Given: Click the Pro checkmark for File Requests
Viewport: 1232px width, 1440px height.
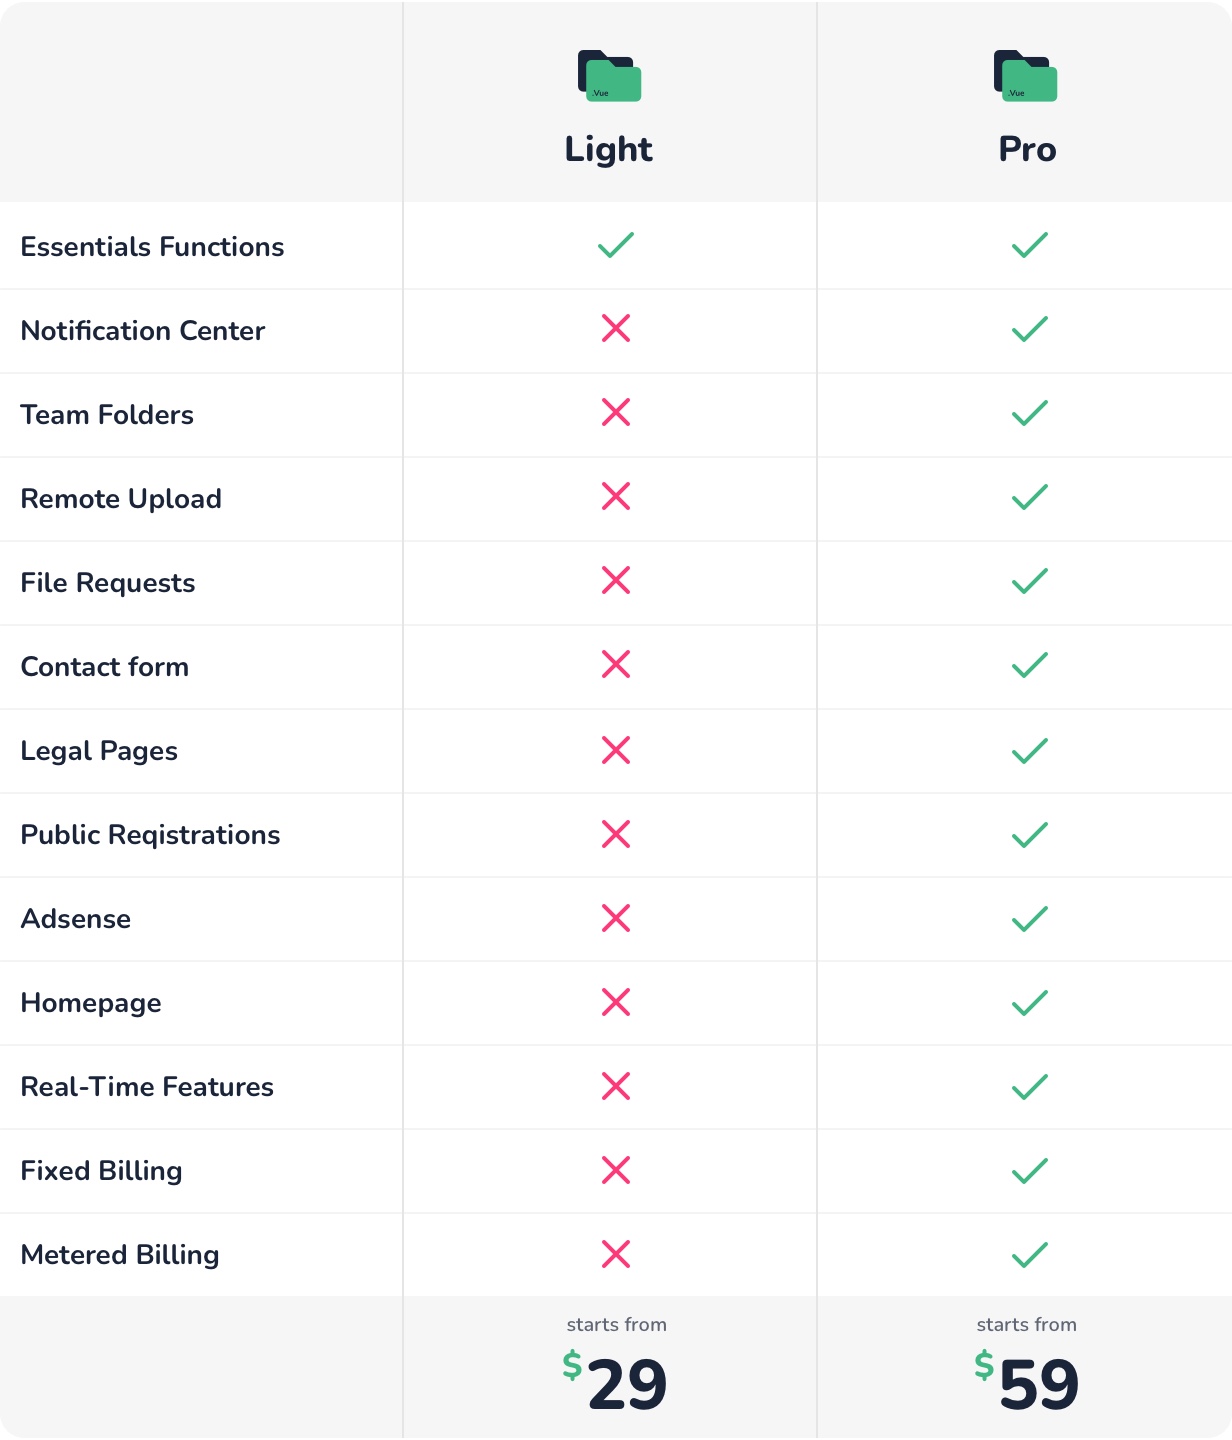Looking at the screenshot, I should (1030, 581).
